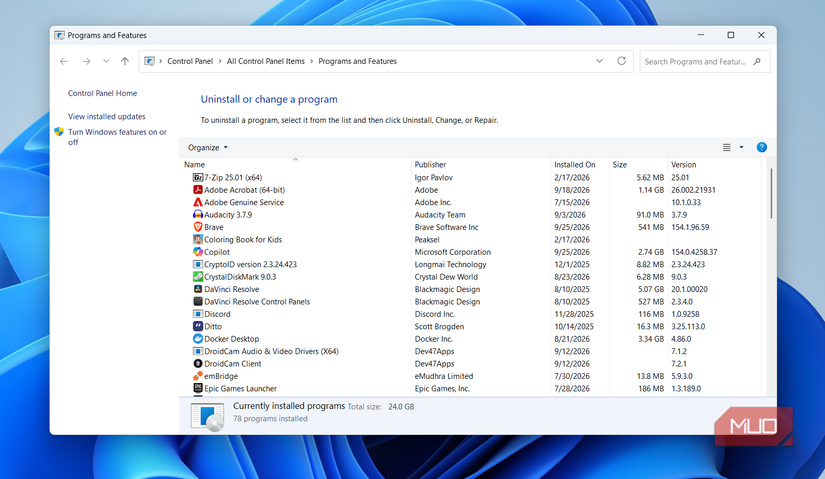Click the Currently installed programs thumbnail icon
The height and width of the screenshot is (479, 825).
207,416
